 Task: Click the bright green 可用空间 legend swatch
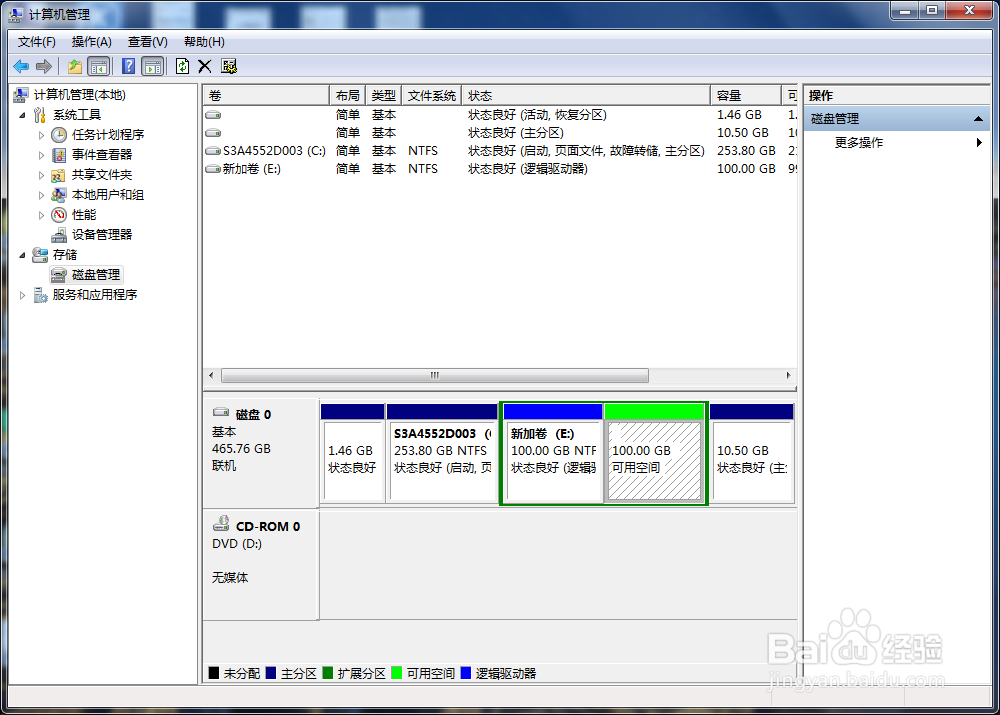[397, 673]
